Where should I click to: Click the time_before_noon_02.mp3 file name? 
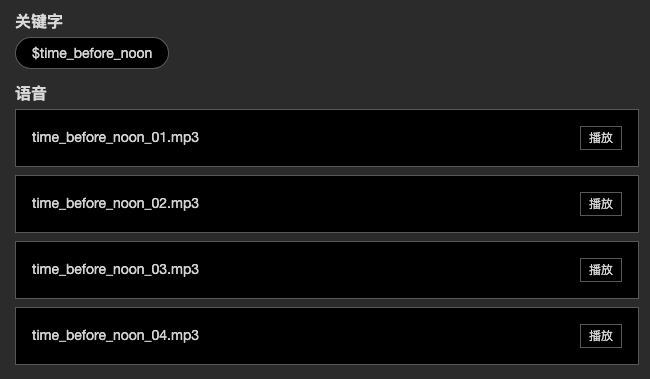pyautogui.click(x=115, y=203)
